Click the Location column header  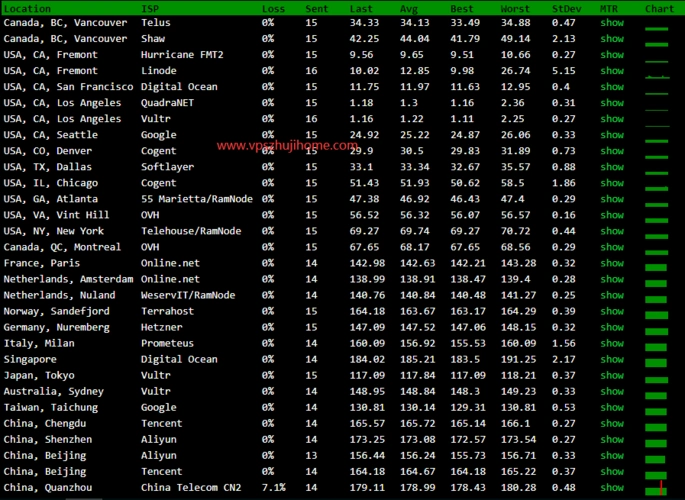tap(27, 8)
